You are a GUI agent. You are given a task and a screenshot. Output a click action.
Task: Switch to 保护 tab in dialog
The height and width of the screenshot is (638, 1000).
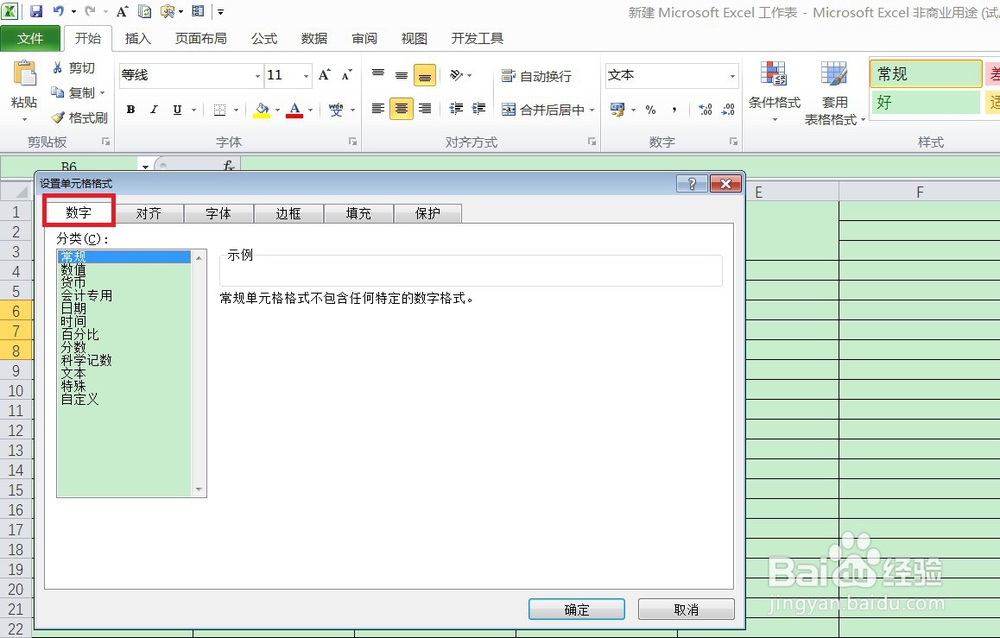[x=427, y=213]
